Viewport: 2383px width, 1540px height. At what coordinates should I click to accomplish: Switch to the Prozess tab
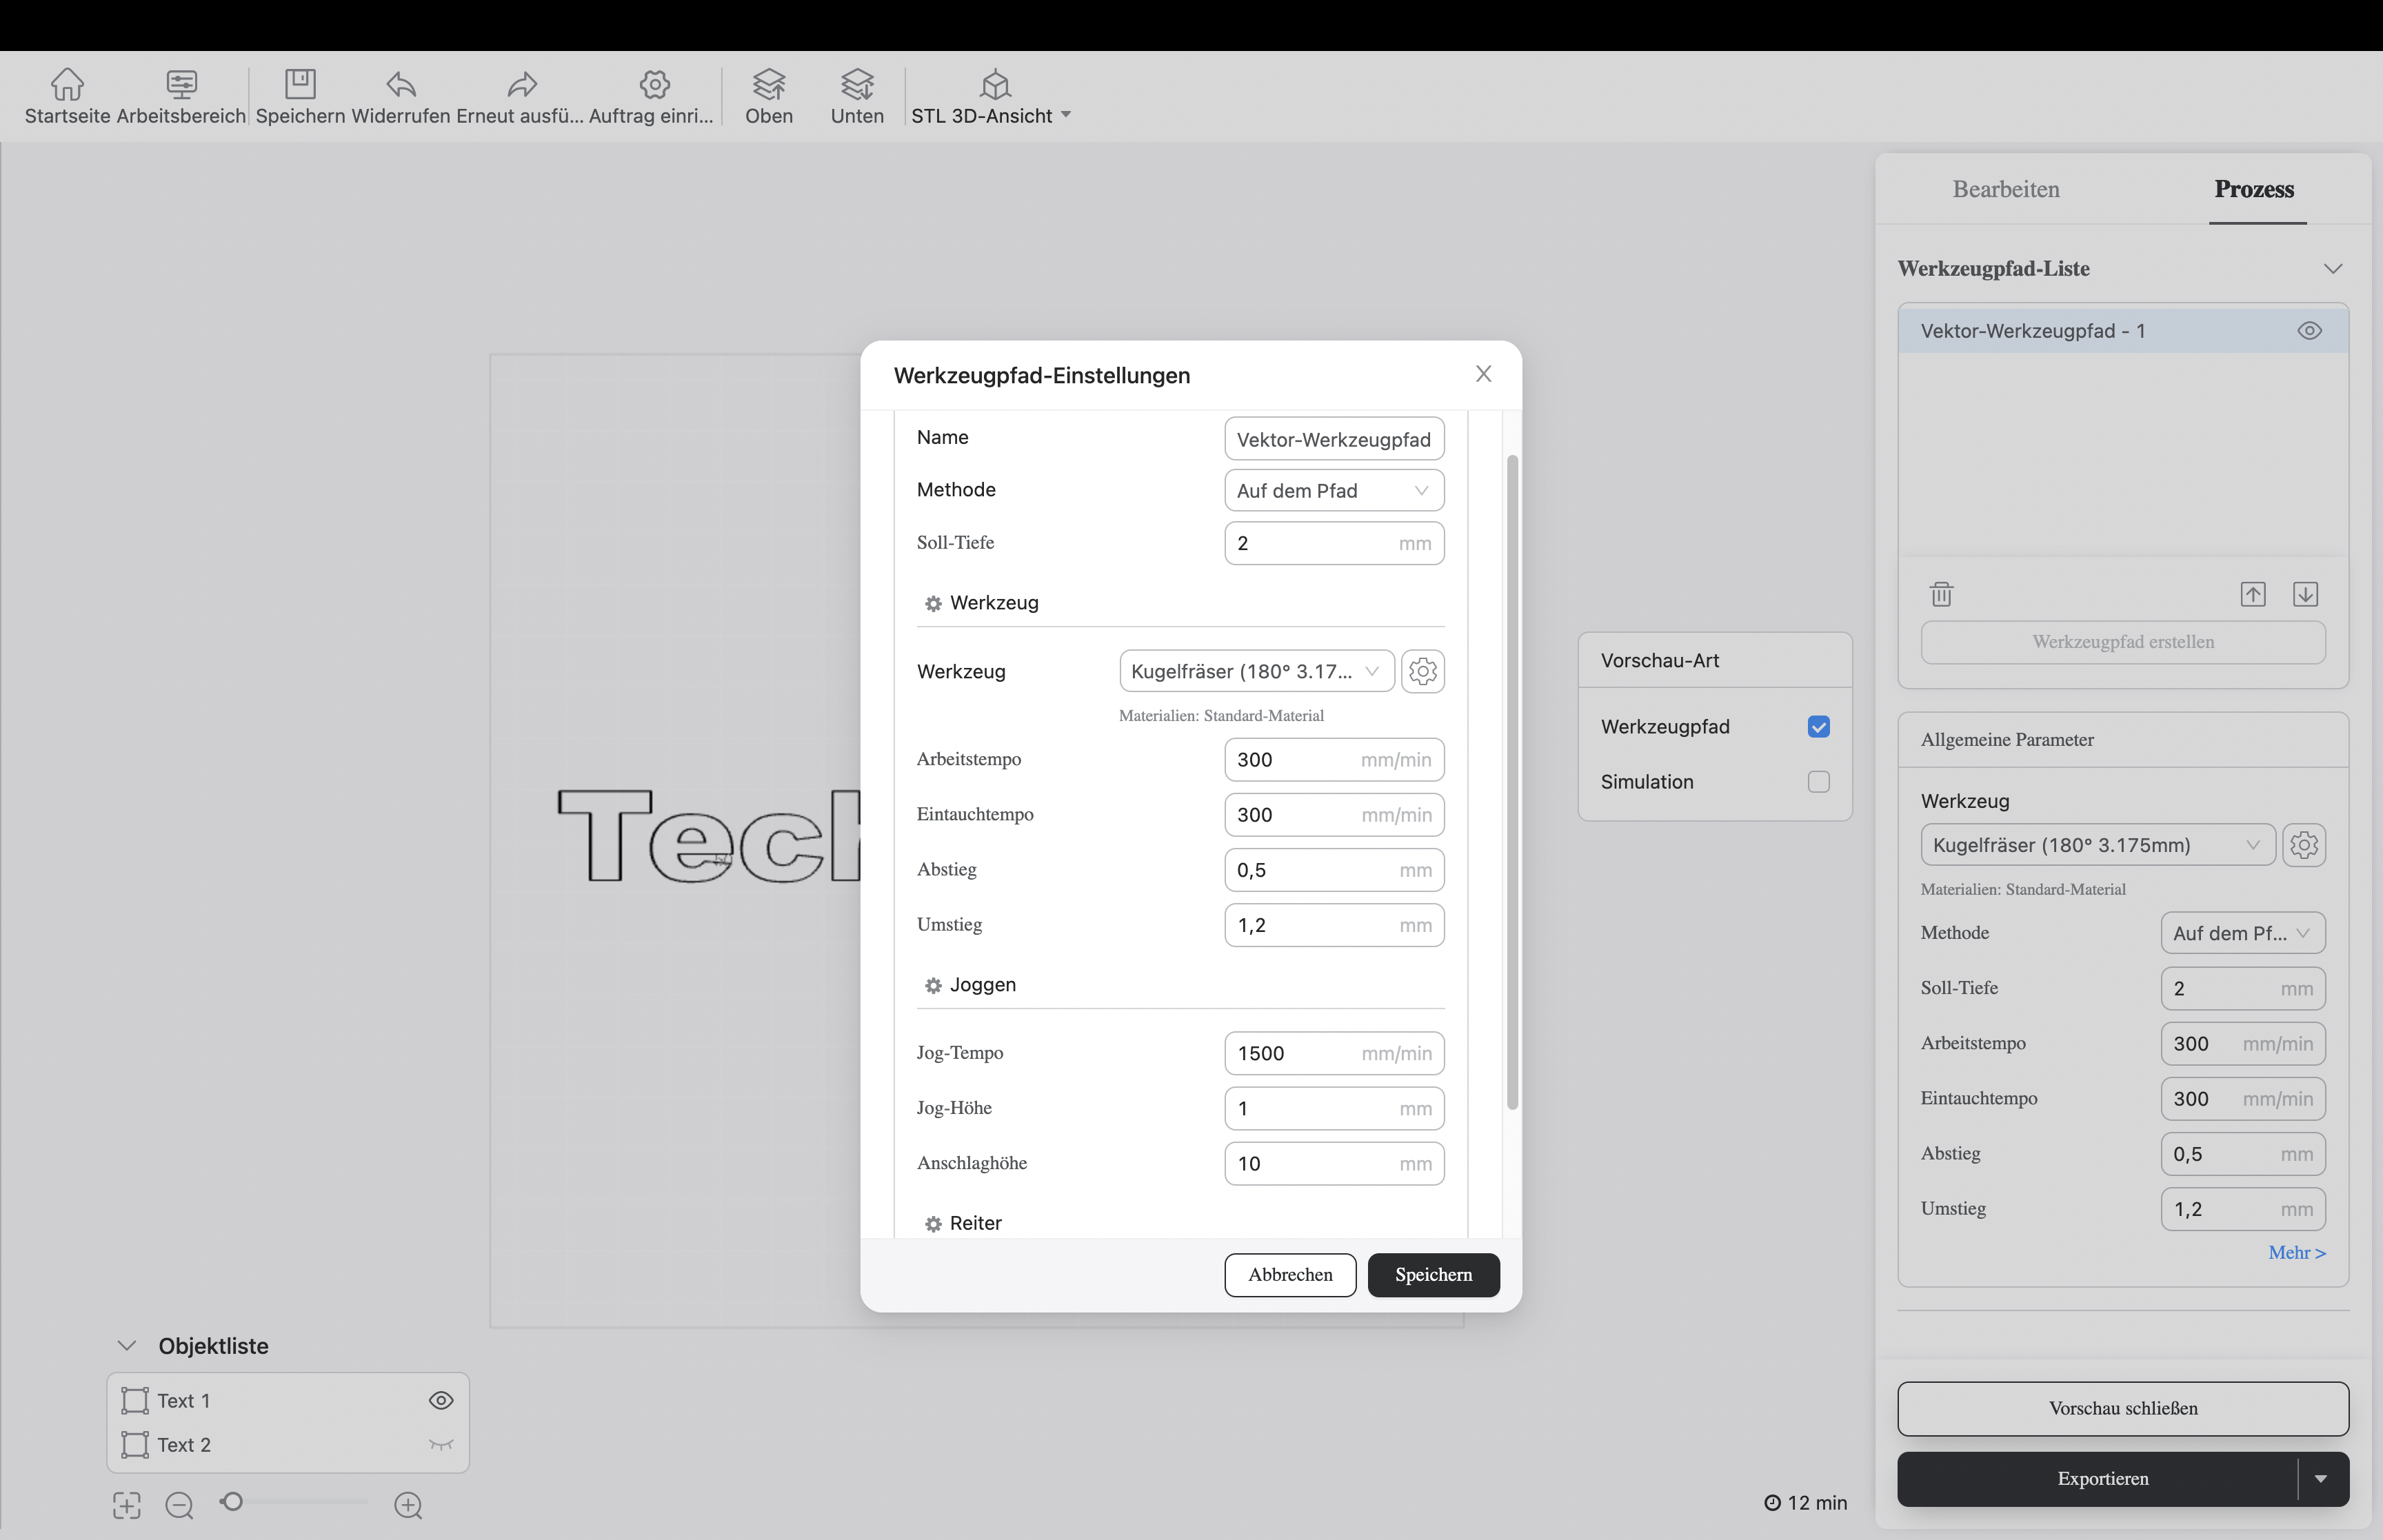click(x=2253, y=189)
